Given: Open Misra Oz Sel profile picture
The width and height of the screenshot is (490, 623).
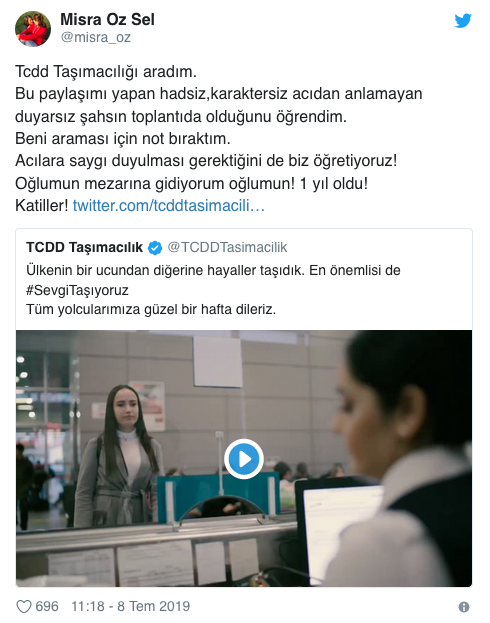Looking at the screenshot, I should [33, 29].
